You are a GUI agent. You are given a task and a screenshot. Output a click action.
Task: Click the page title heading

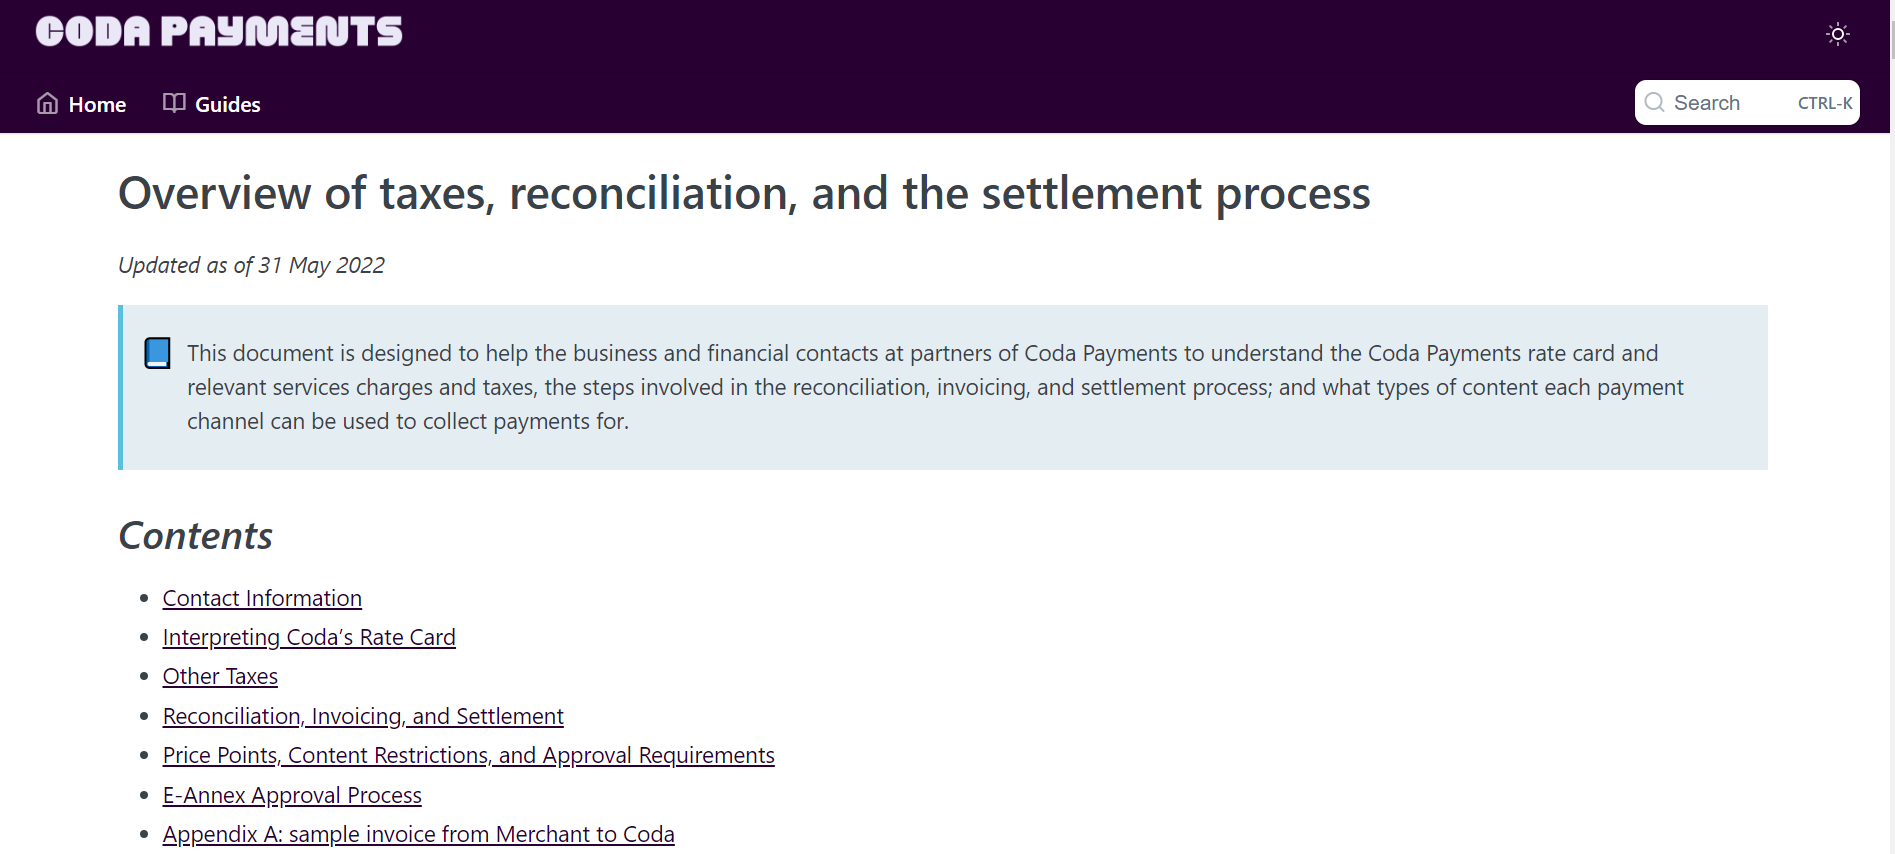744,193
